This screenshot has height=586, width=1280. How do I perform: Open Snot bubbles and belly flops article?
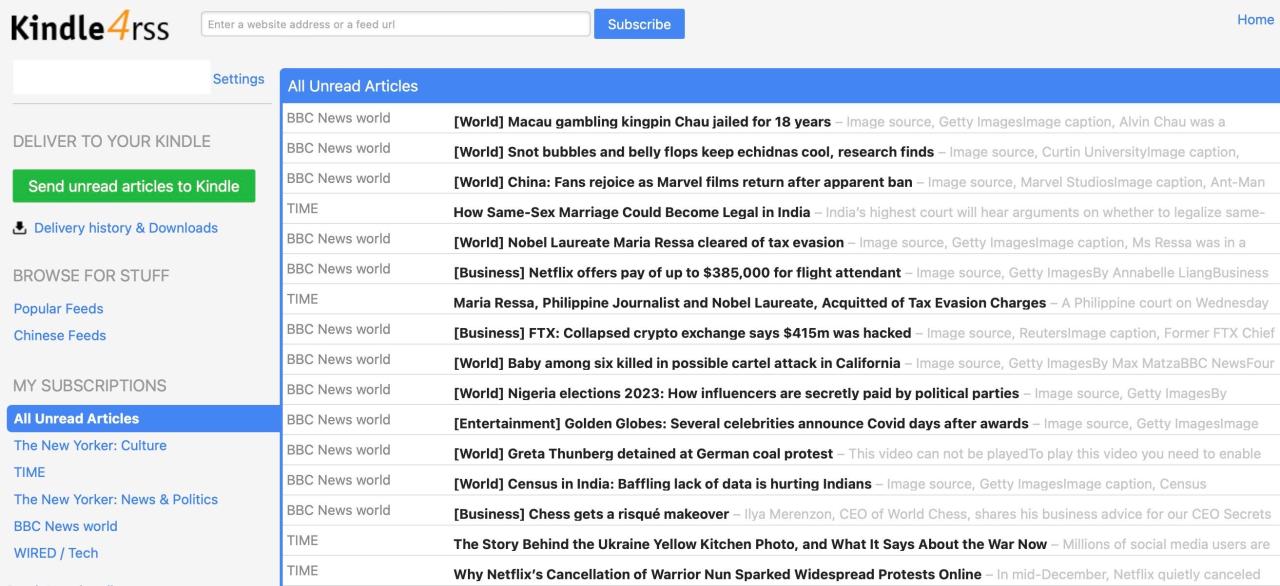pos(694,152)
